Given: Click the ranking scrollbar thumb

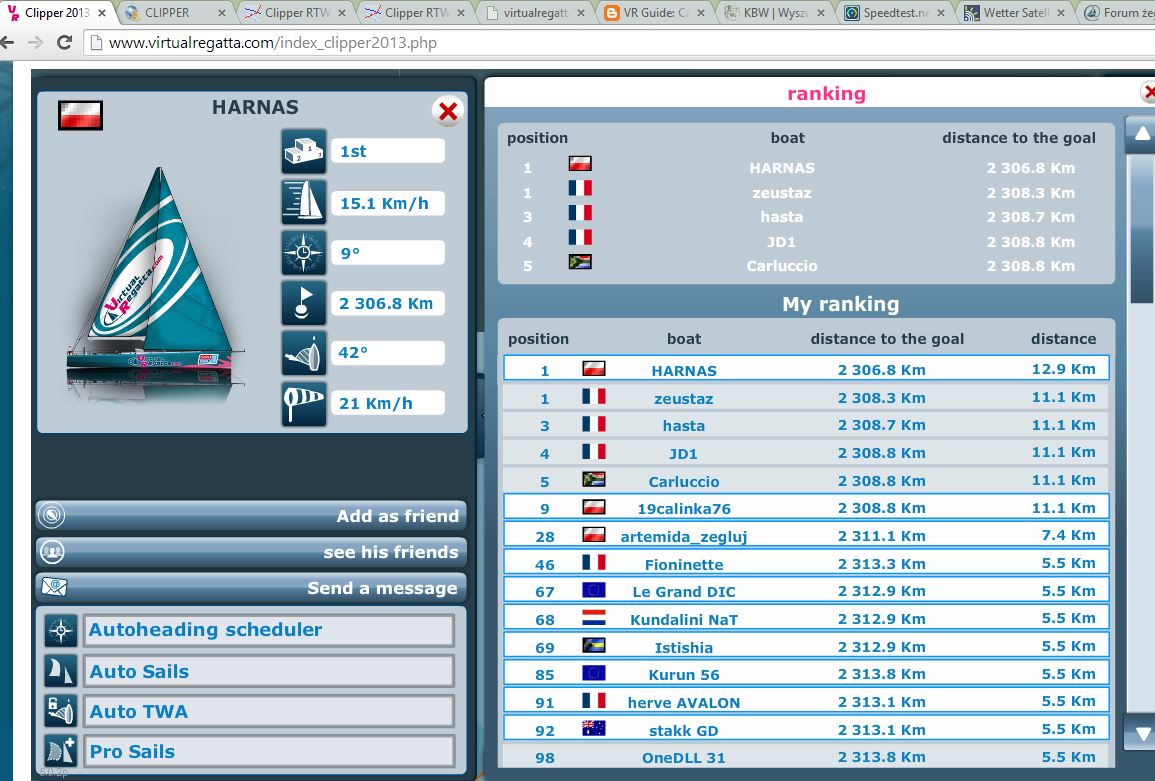Looking at the screenshot, I should coord(1142,228).
